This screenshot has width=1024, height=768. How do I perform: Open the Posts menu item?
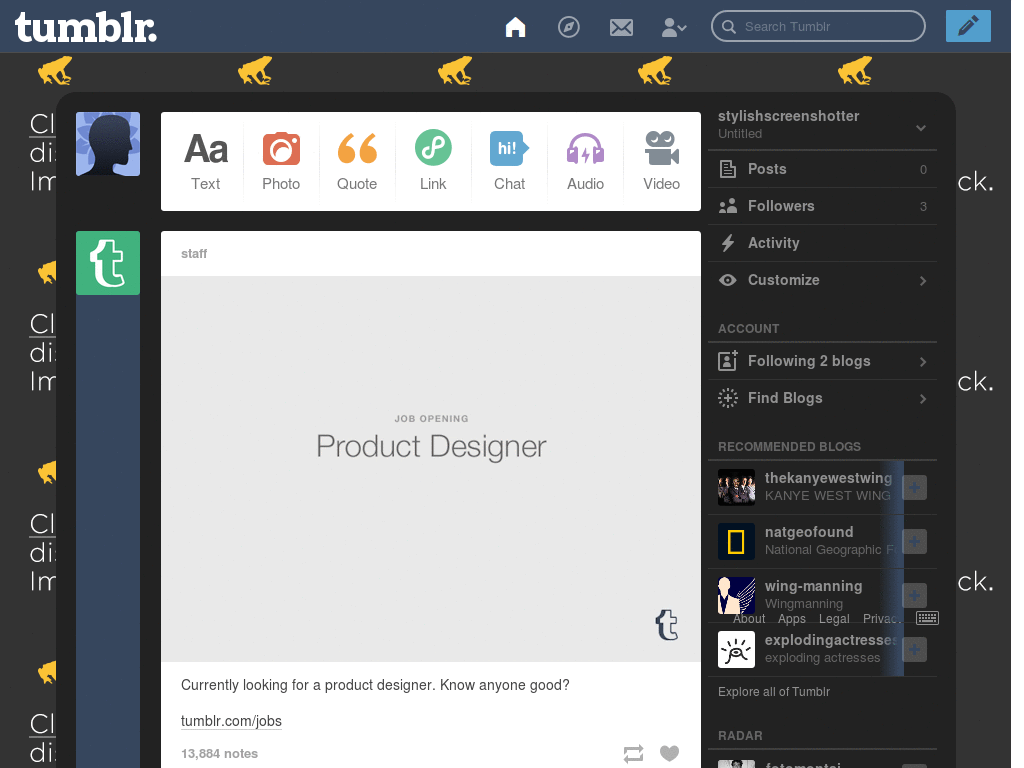coord(822,169)
